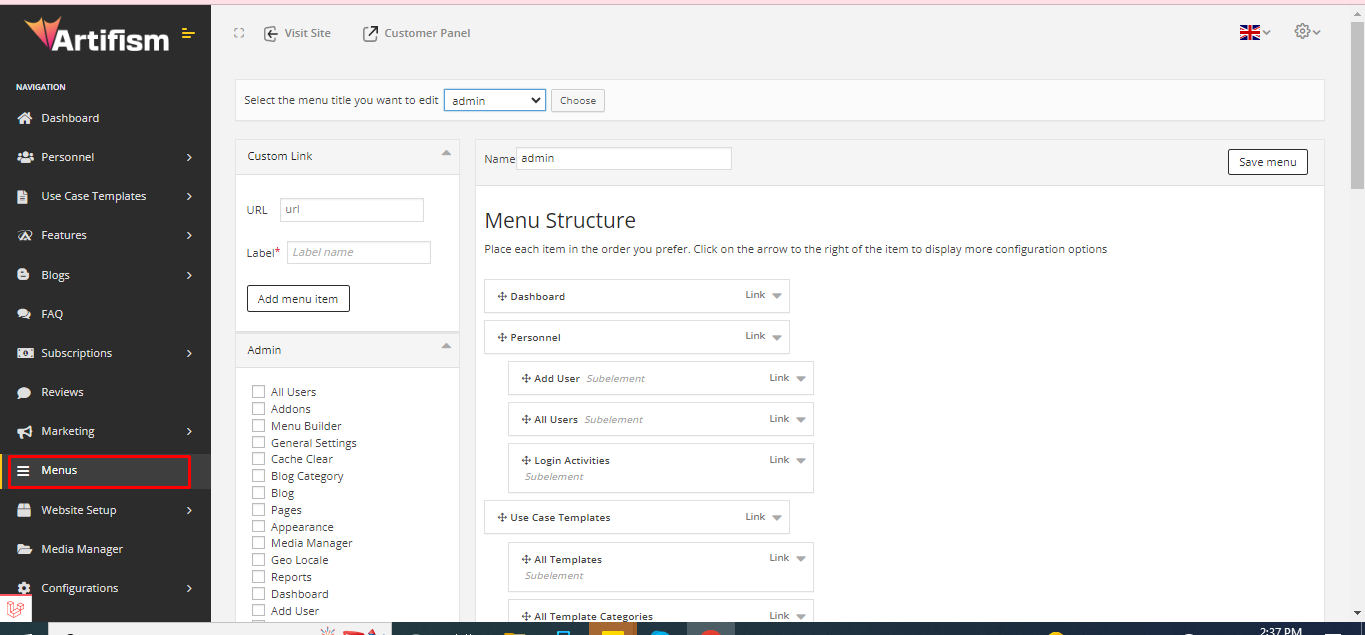Select Media Manager in sidebar
This screenshot has width=1365, height=635.
pyautogui.click(x=82, y=549)
